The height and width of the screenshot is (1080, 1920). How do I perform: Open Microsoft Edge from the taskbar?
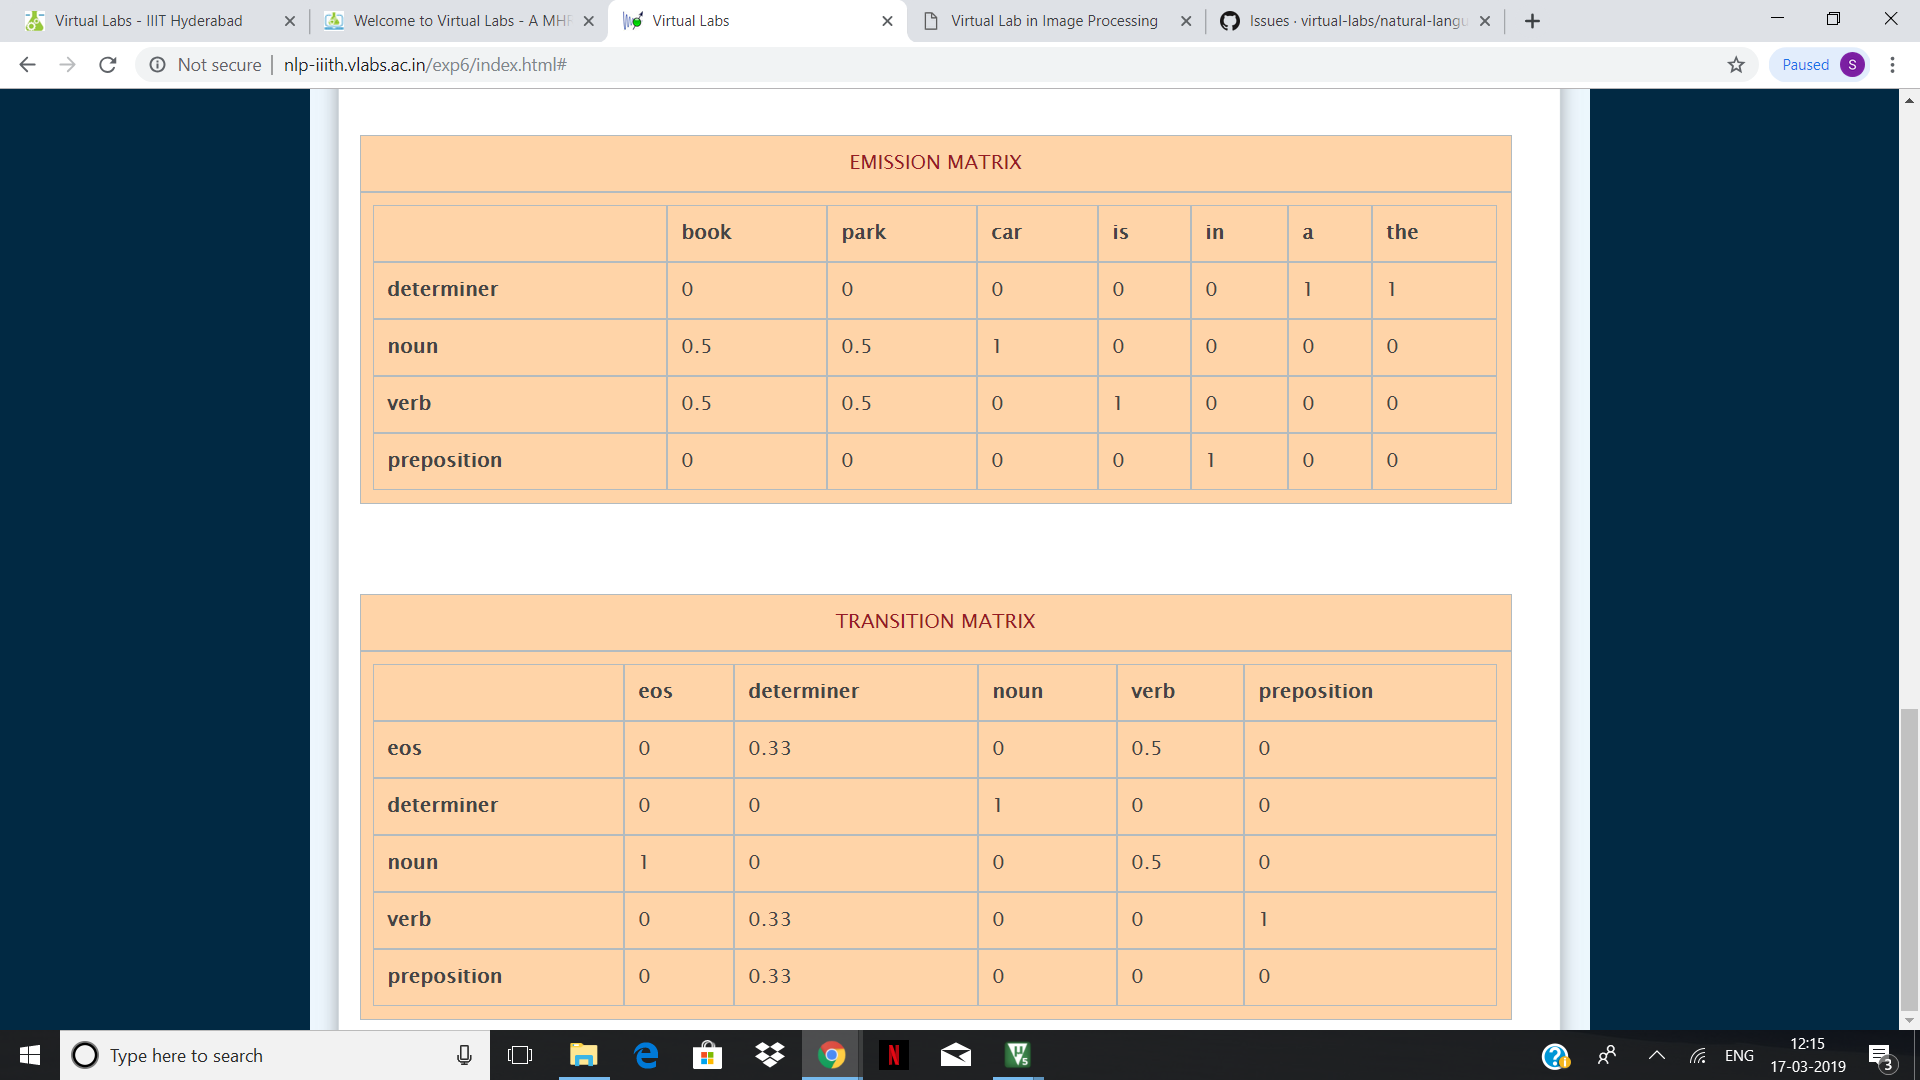pos(645,1055)
